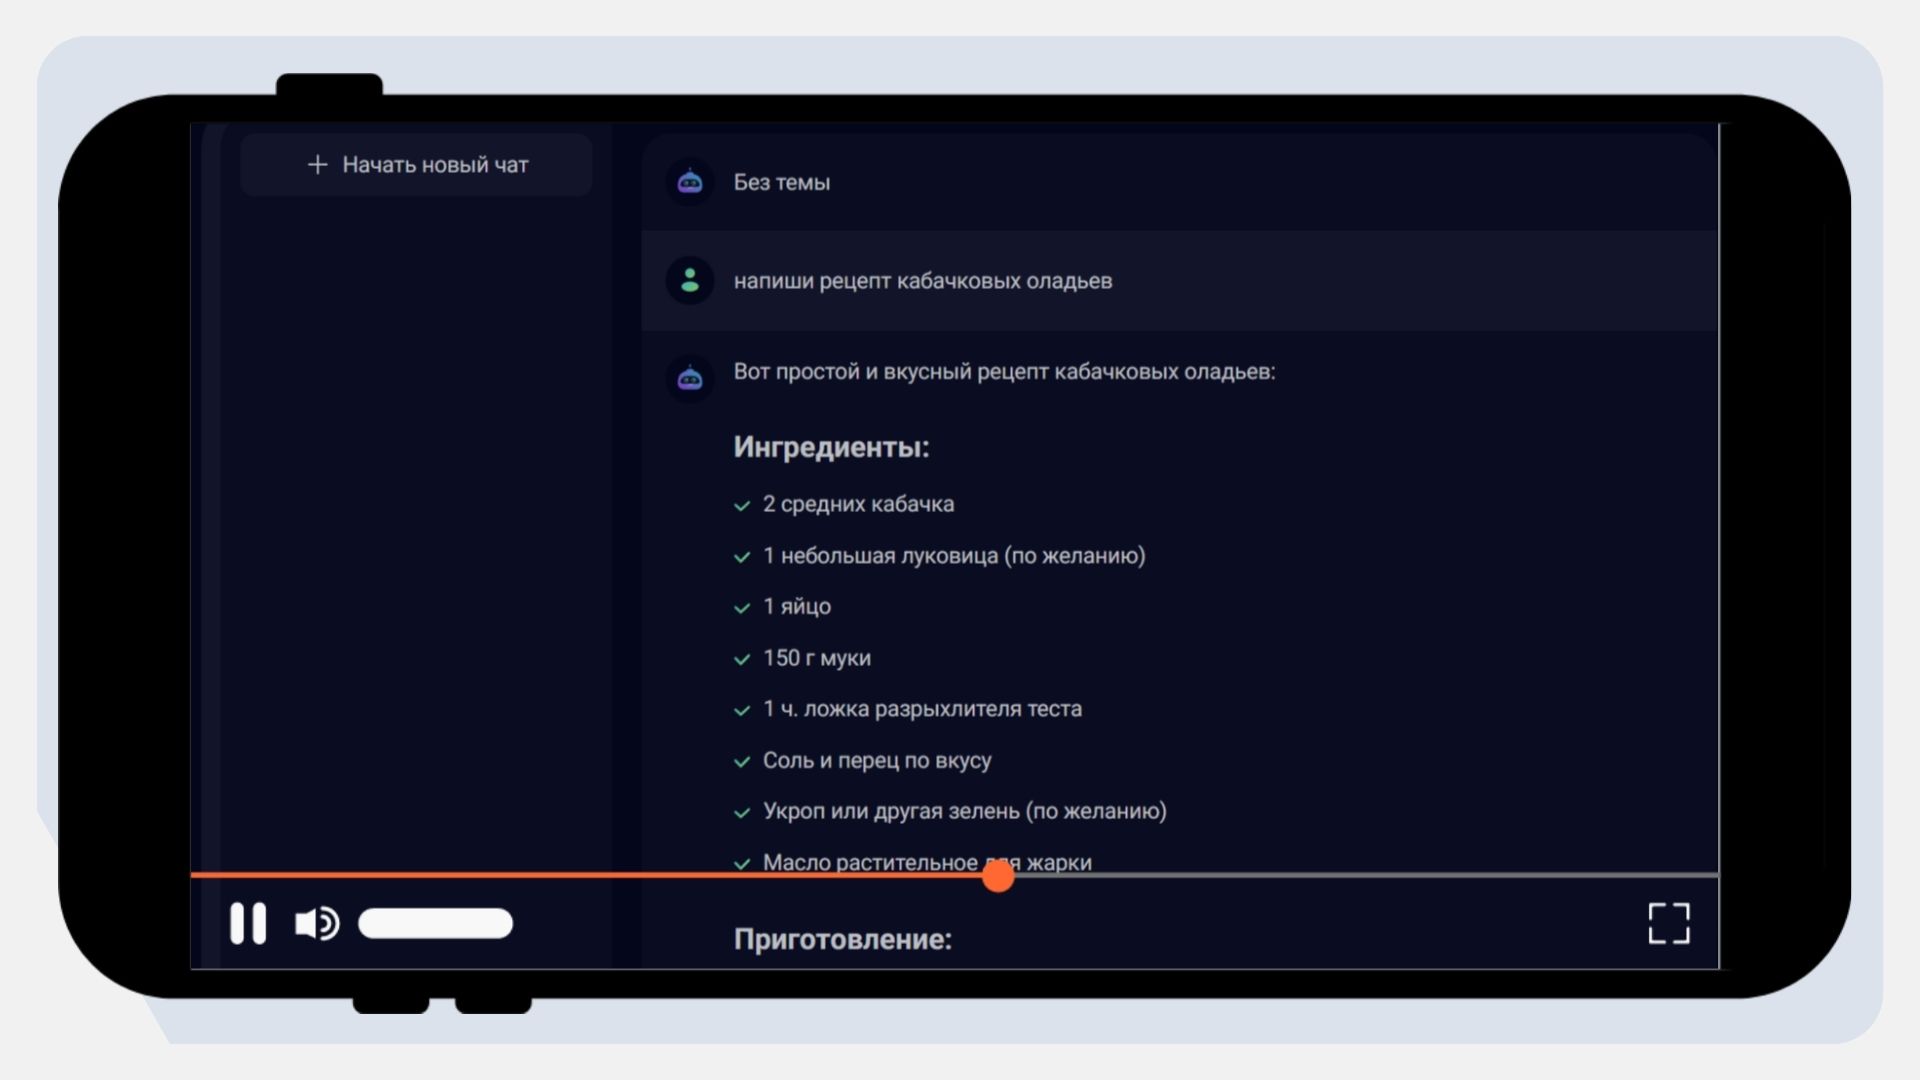Click the 'Приготовление:' heading
This screenshot has height=1080, width=1920.
842,939
